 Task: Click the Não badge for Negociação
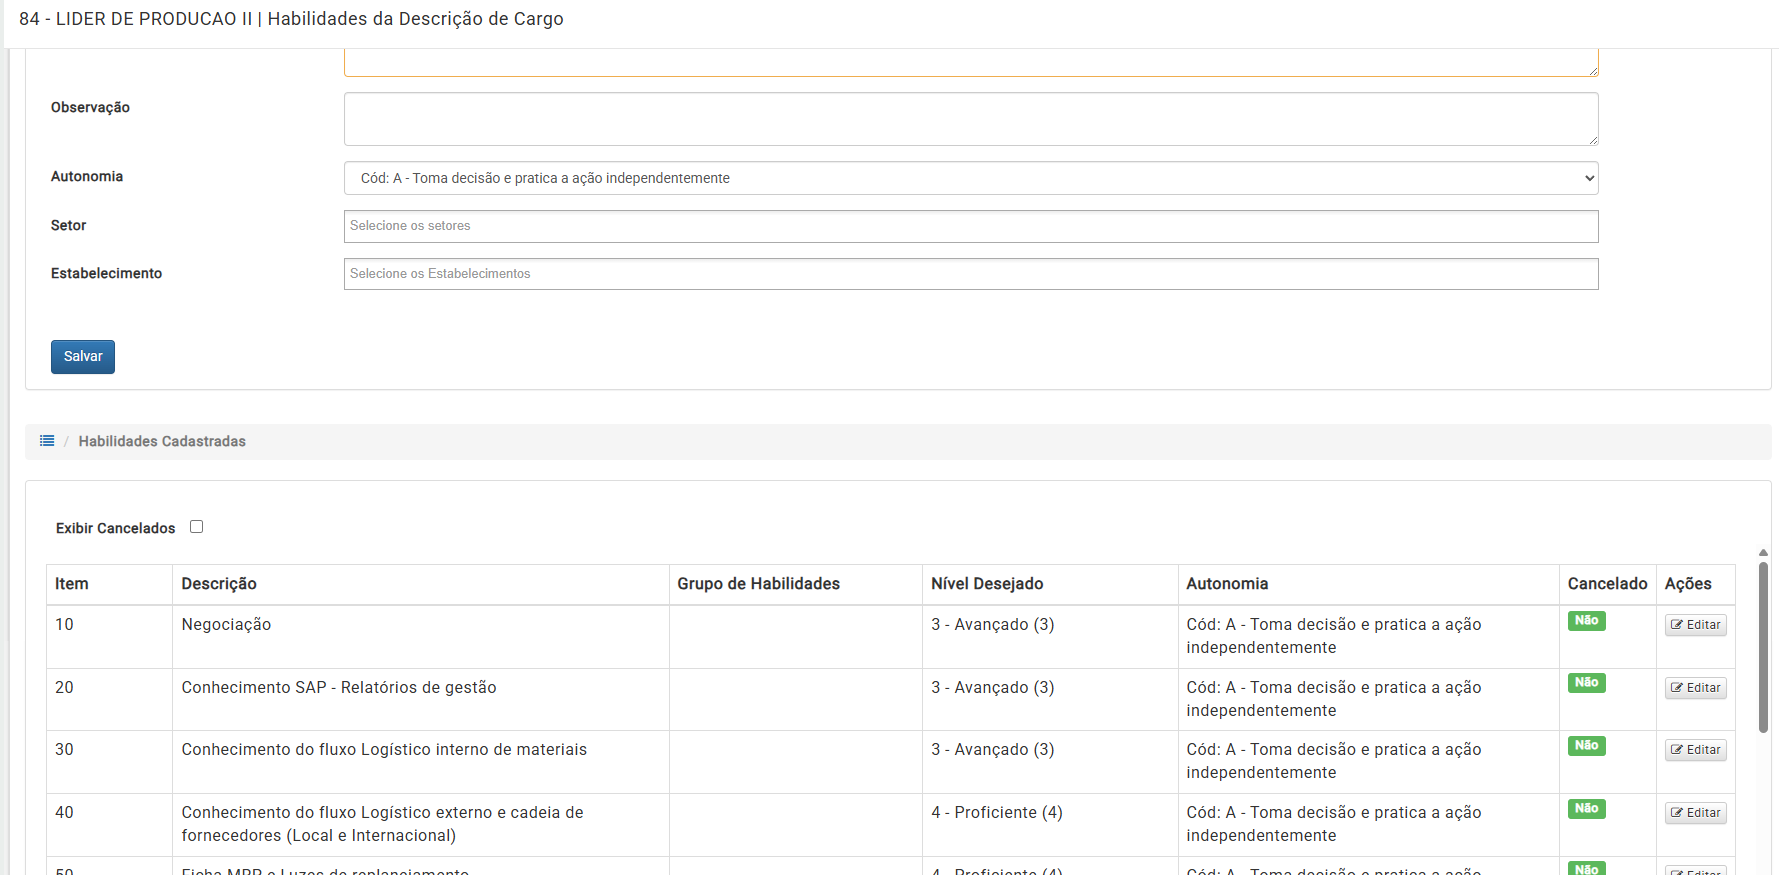(1586, 621)
